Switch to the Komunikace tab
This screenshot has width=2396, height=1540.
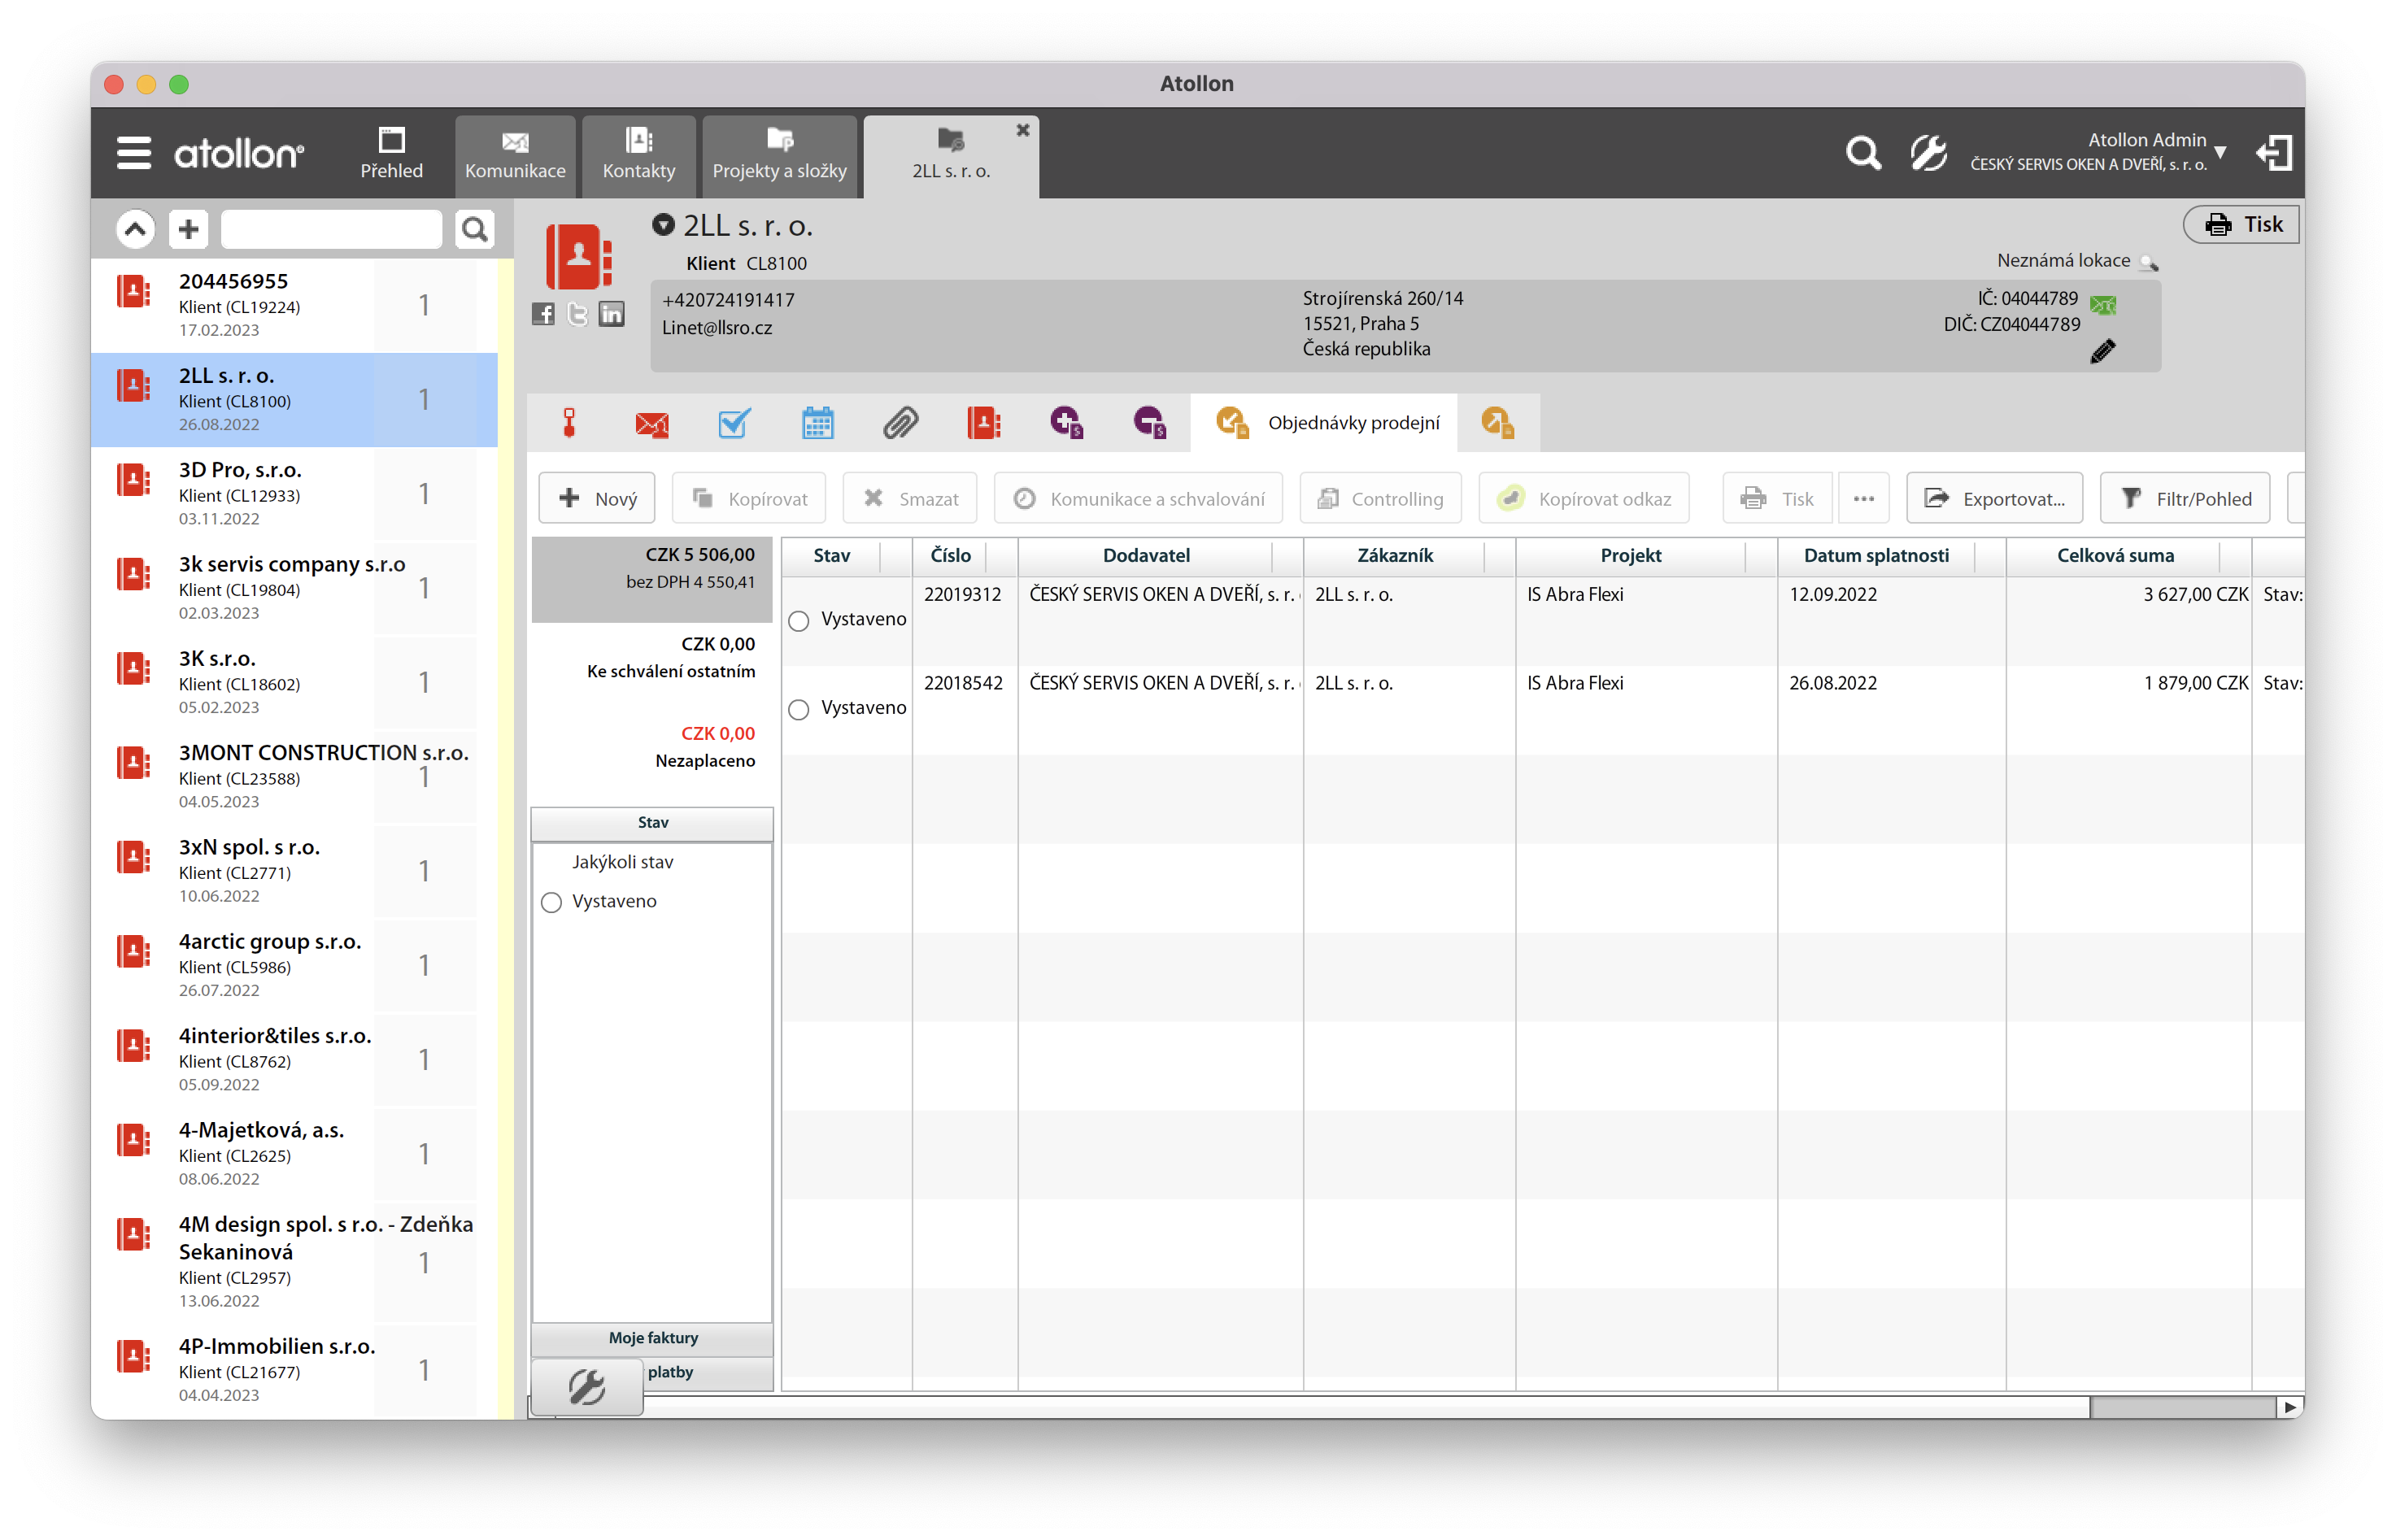pyautogui.click(x=515, y=155)
